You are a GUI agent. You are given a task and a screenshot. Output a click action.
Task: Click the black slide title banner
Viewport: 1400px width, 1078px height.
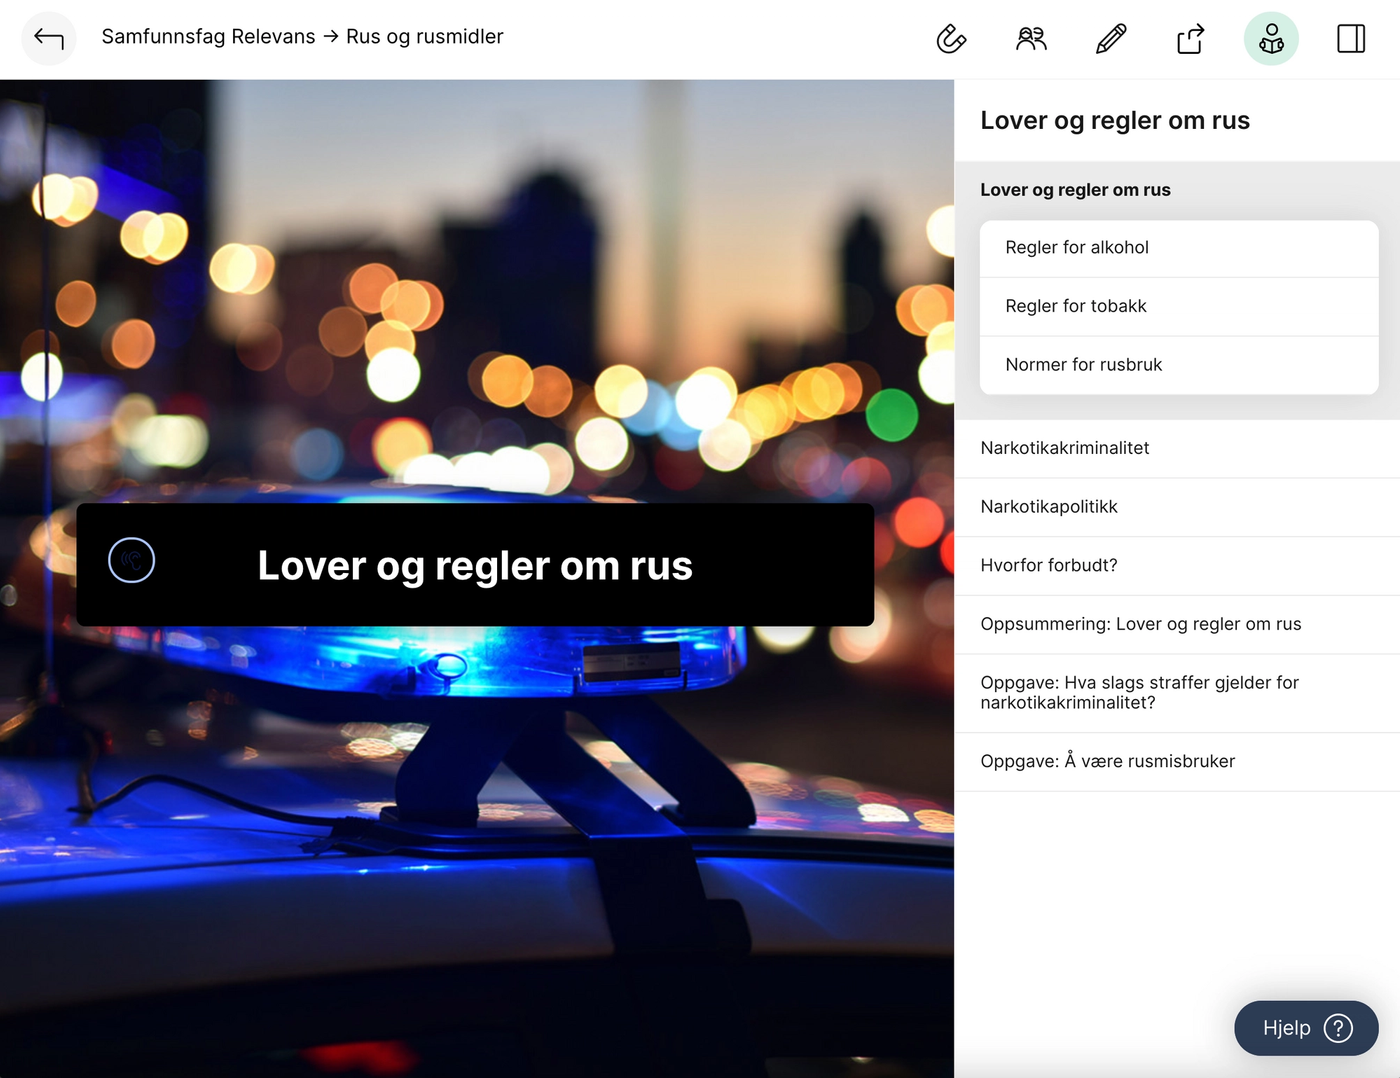475,565
